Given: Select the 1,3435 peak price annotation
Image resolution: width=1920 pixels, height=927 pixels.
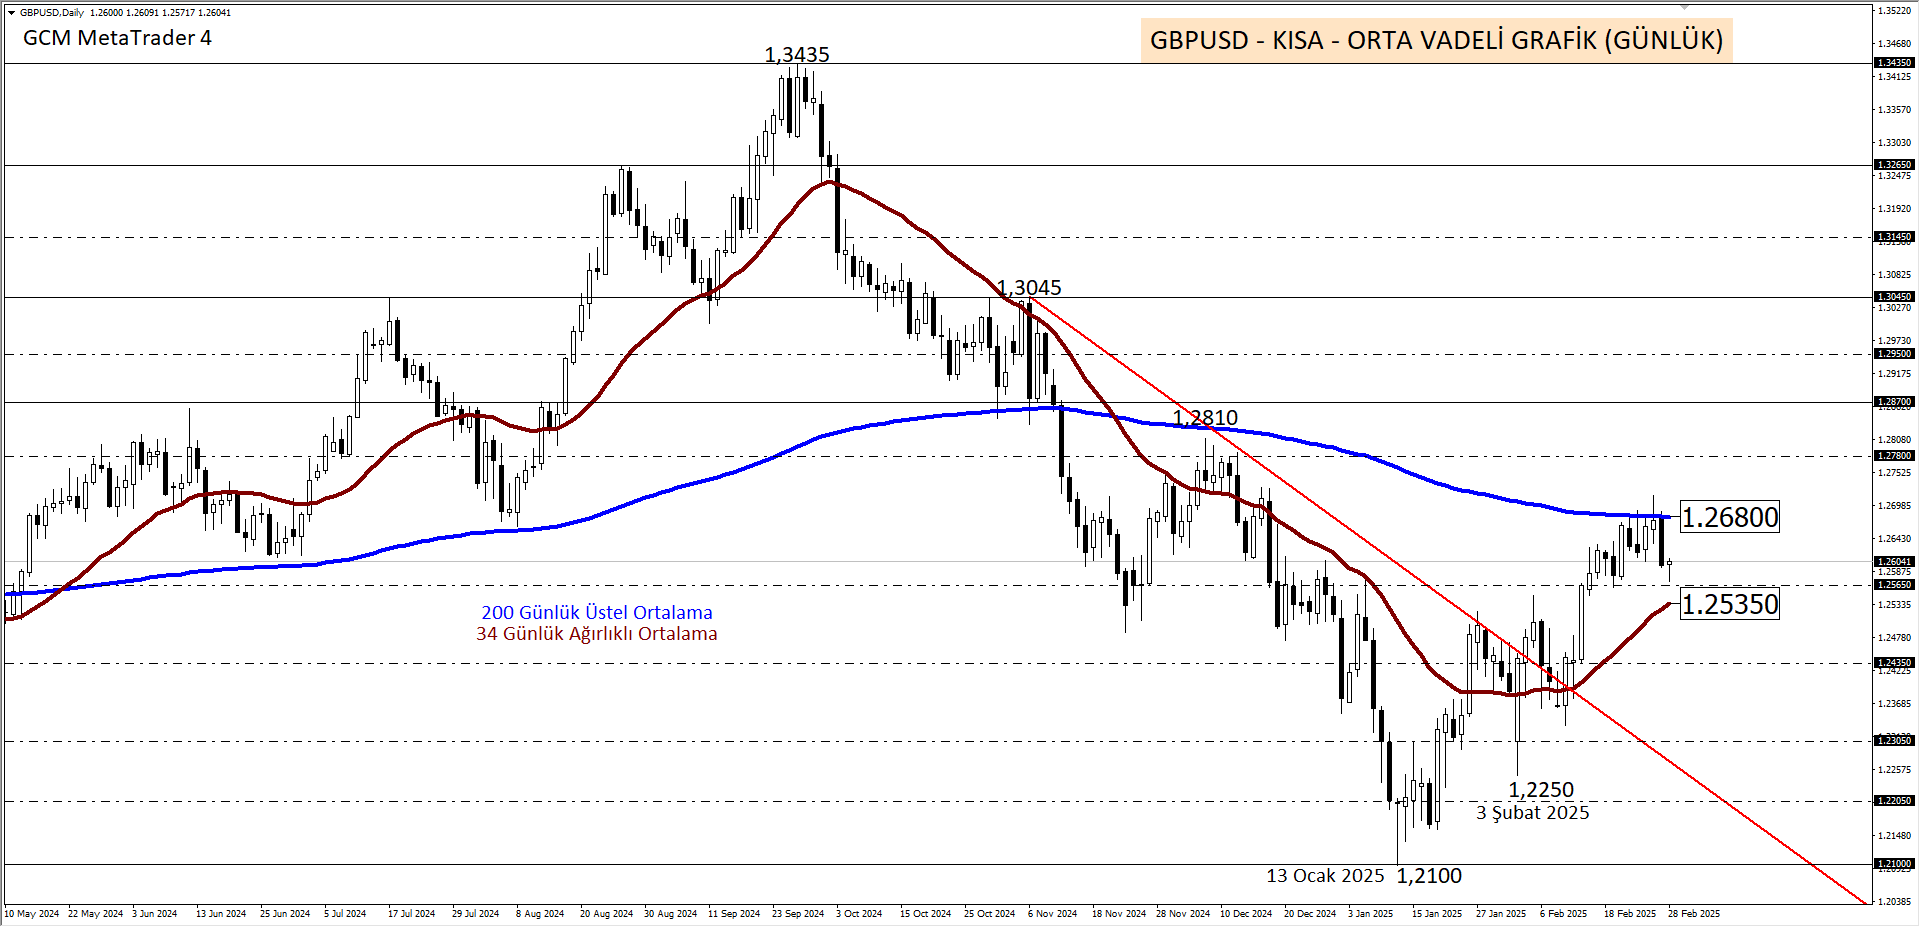Looking at the screenshot, I should 797,55.
